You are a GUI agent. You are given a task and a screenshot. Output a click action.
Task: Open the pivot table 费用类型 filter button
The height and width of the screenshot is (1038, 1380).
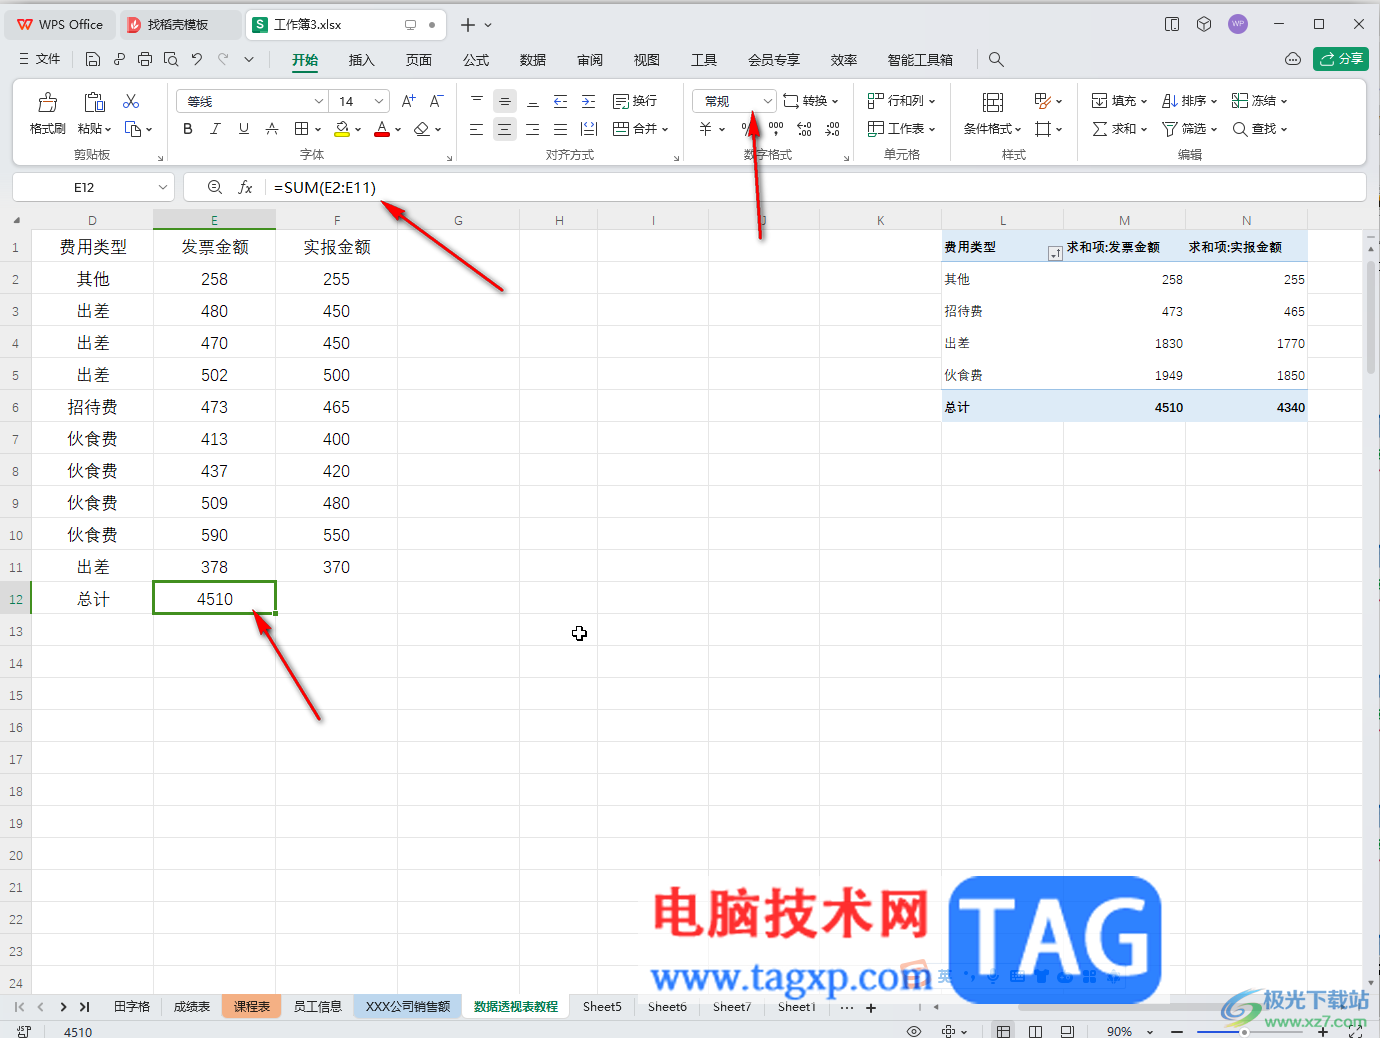[1054, 254]
